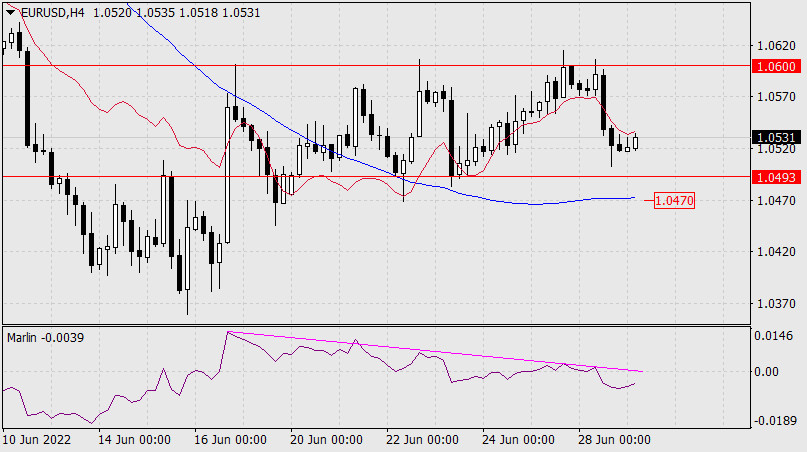This screenshot has height=452, width=807.
Task: Click the triangle arrow beside EURUSD,H4
Action: (10, 12)
